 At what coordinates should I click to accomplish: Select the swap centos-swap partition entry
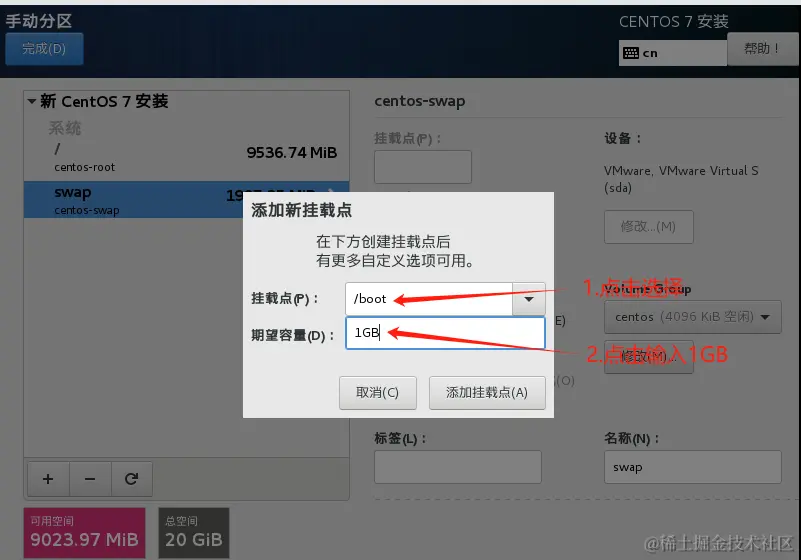134,200
